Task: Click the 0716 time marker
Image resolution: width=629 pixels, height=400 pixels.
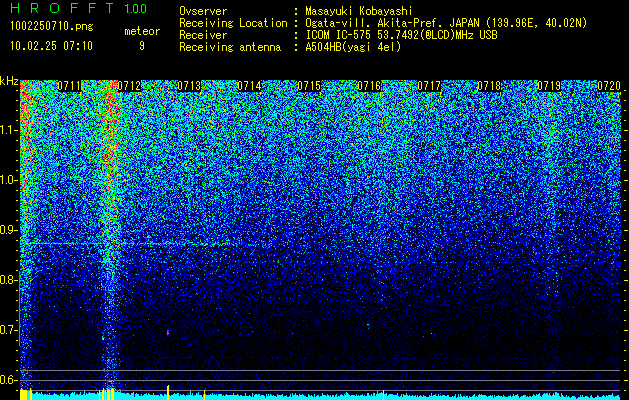Action: [x=369, y=86]
